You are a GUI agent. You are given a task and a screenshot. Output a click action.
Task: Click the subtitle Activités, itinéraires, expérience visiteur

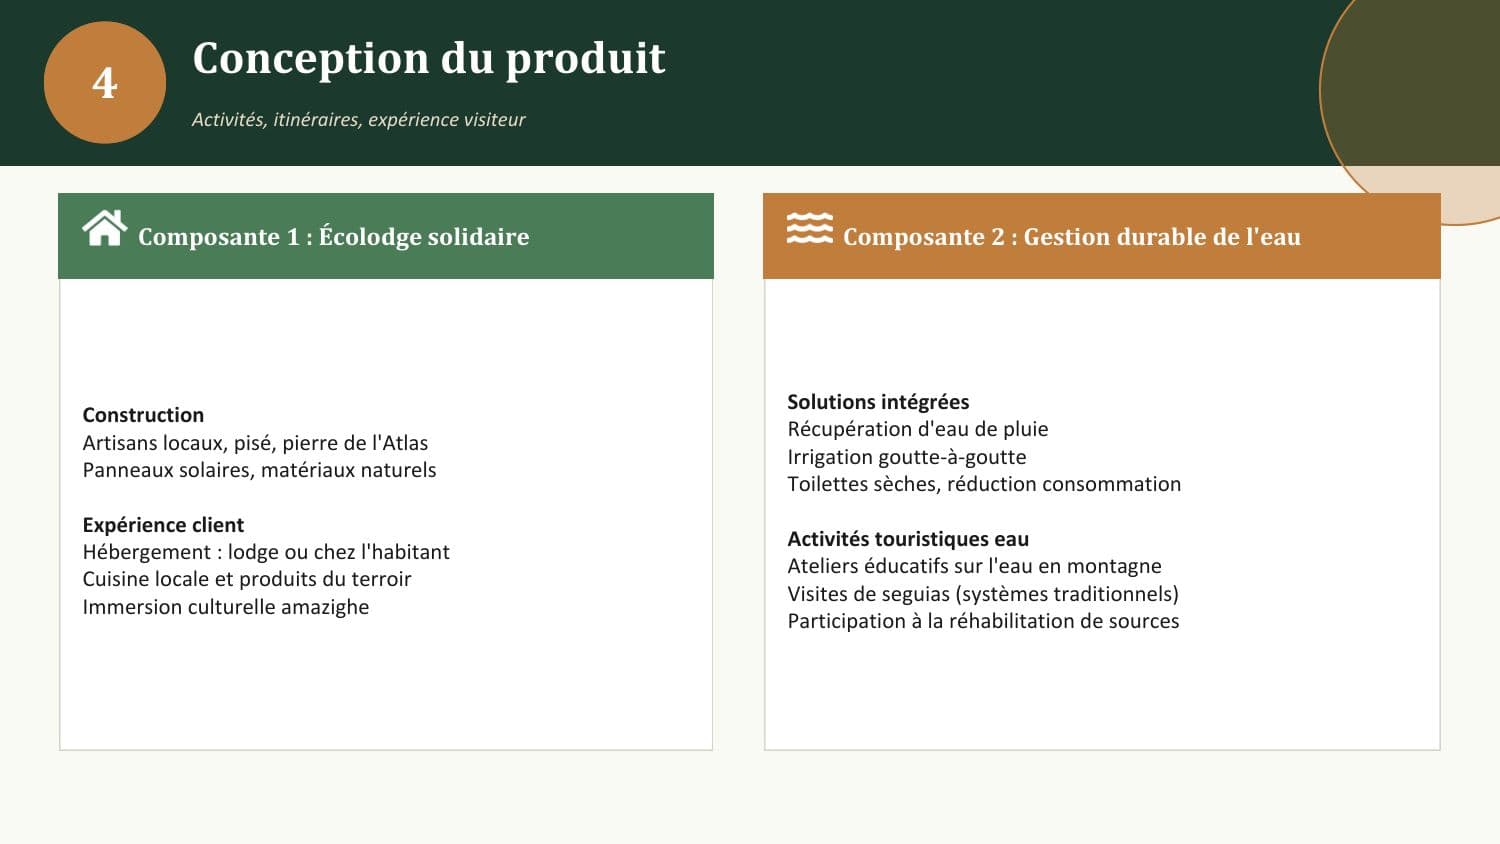pos(358,119)
